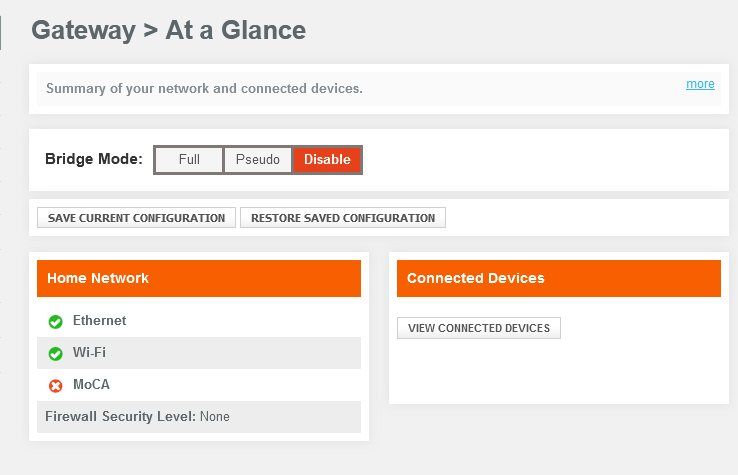Open View Connected Devices
The width and height of the screenshot is (738, 475).
click(479, 328)
